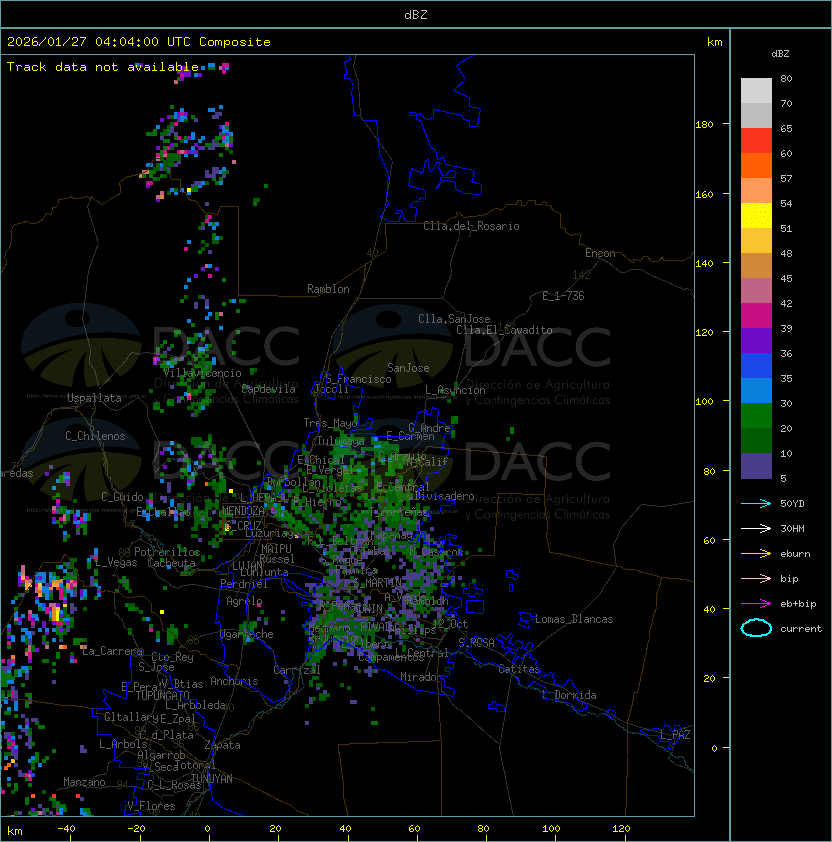The width and height of the screenshot is (832, 842).
Task: Click the Clla.del_Rosario map label
Action: (471, 226)
